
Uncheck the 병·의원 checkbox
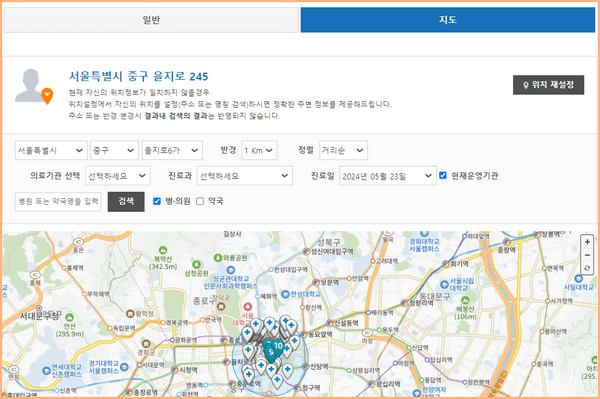(x=157, y=201)
